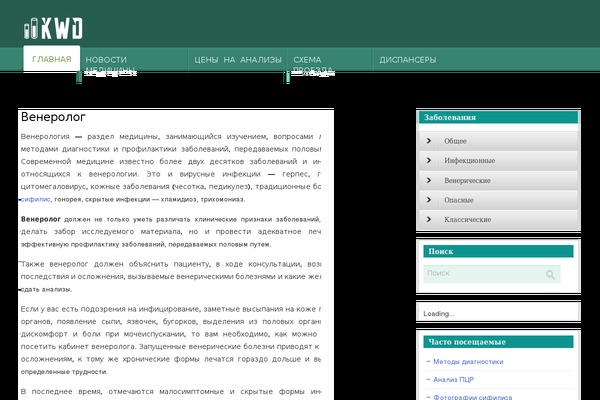Viewport: 600px width, 400px height.
Task: Follow the сифилис link in article
Action: 36,199
